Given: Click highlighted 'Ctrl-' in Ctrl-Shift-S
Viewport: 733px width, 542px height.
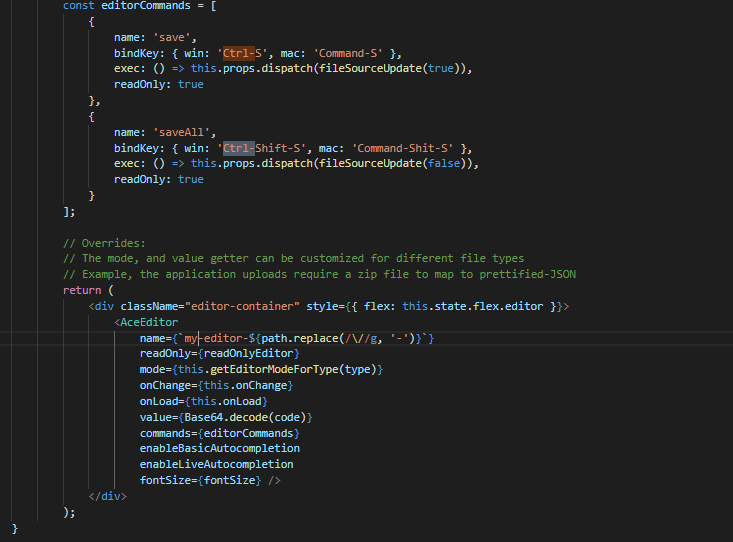Looking at the screenshot, I should point(238,148).
